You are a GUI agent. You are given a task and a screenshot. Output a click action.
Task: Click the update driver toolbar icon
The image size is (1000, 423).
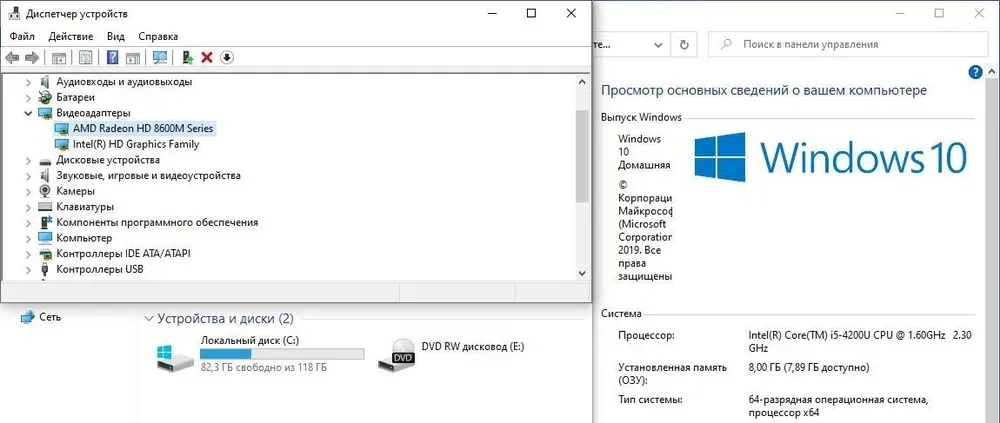click(187, 58)
